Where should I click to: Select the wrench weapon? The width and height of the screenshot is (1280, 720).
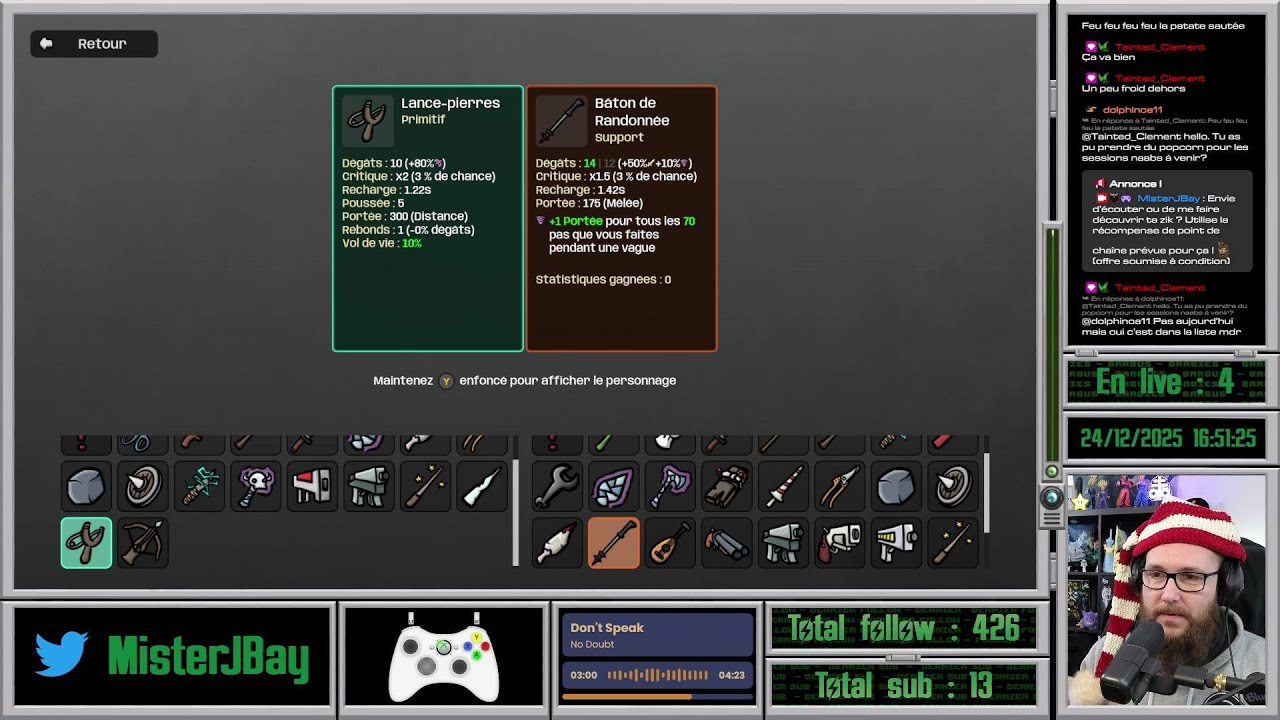557,486
